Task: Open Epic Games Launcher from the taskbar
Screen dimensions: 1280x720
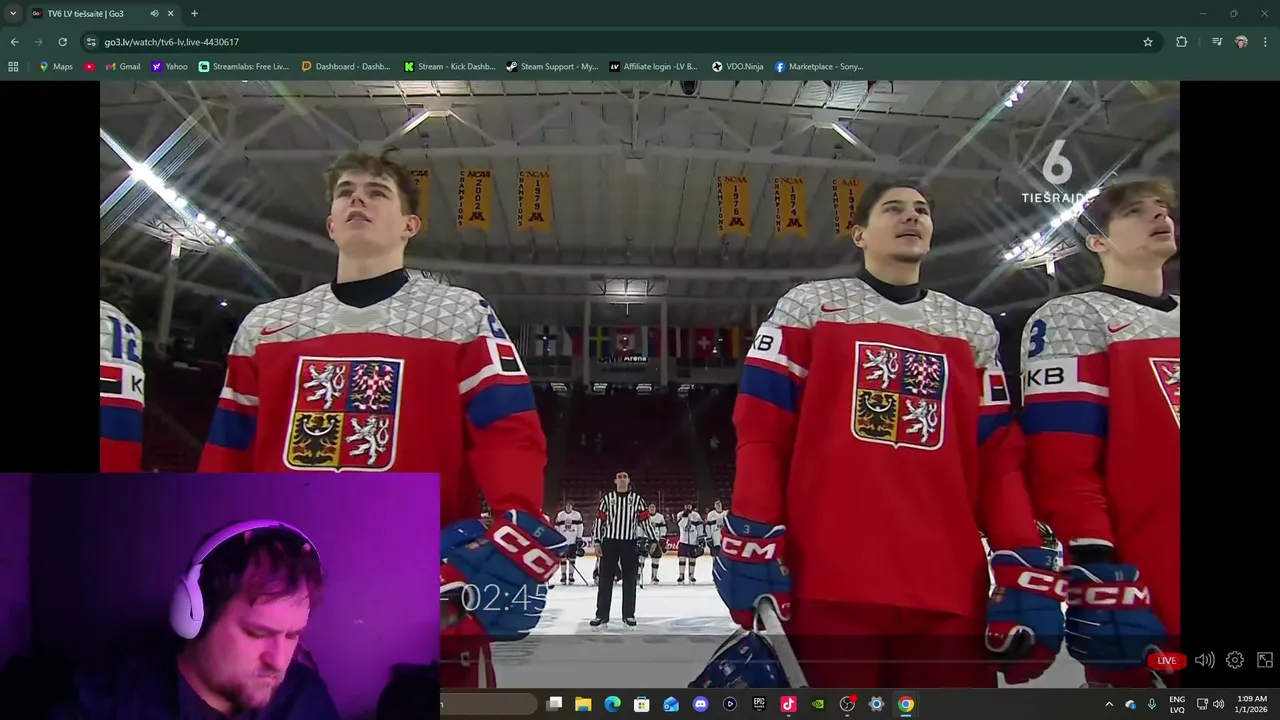Action: [x=759, y=704]
